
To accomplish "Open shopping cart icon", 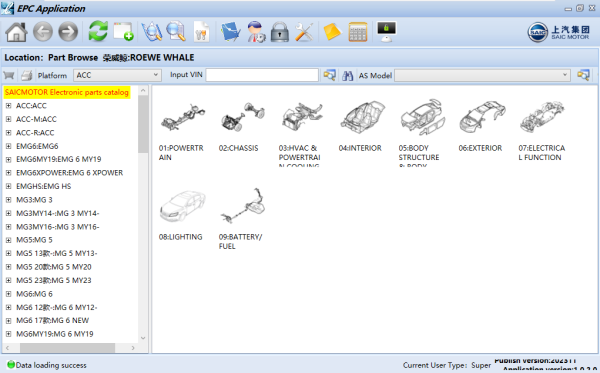I will coord(9,75).
